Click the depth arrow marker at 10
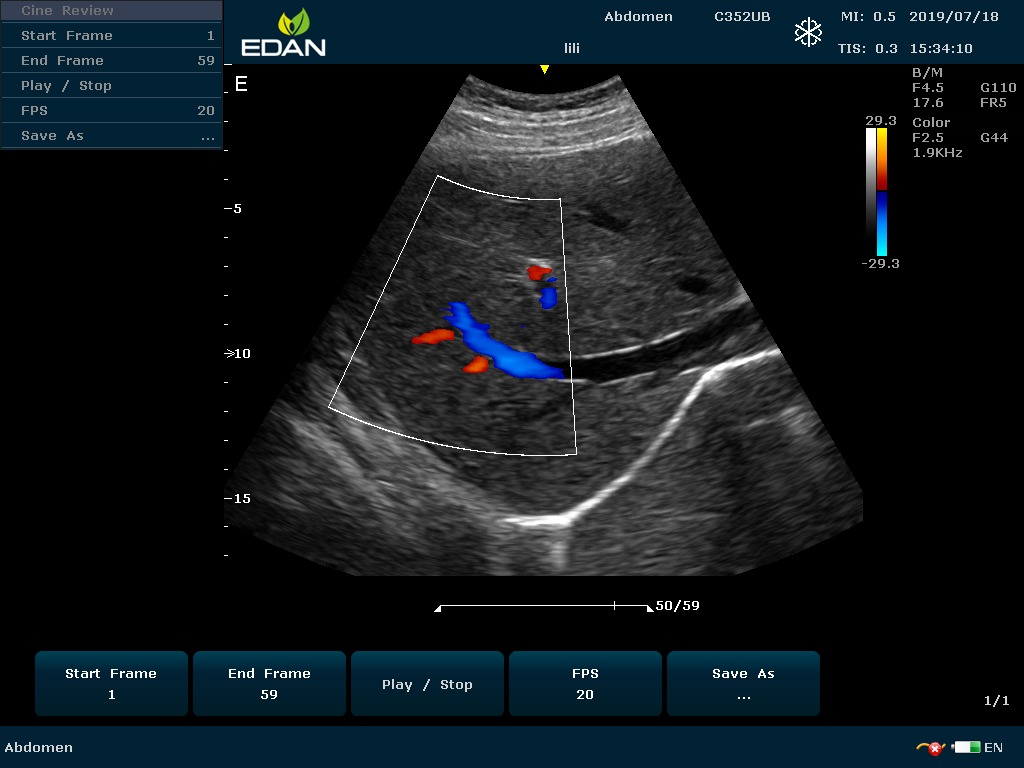This screenshot has width=1024, height=768. click(230, 353)
